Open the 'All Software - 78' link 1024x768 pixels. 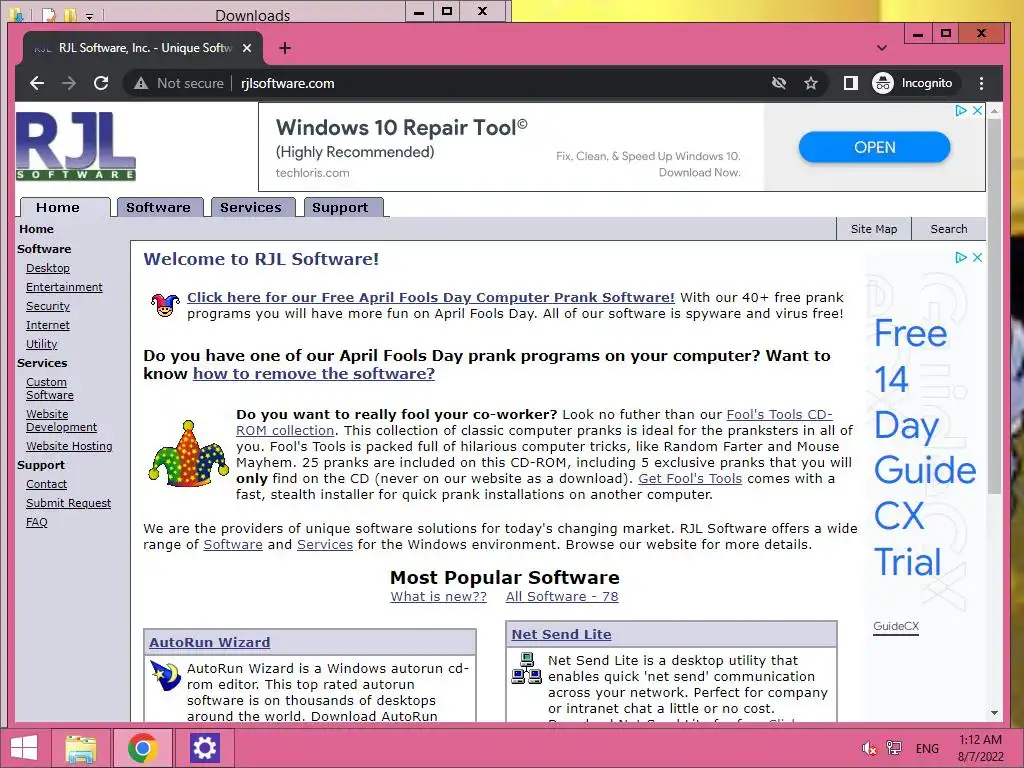(562, 596)
